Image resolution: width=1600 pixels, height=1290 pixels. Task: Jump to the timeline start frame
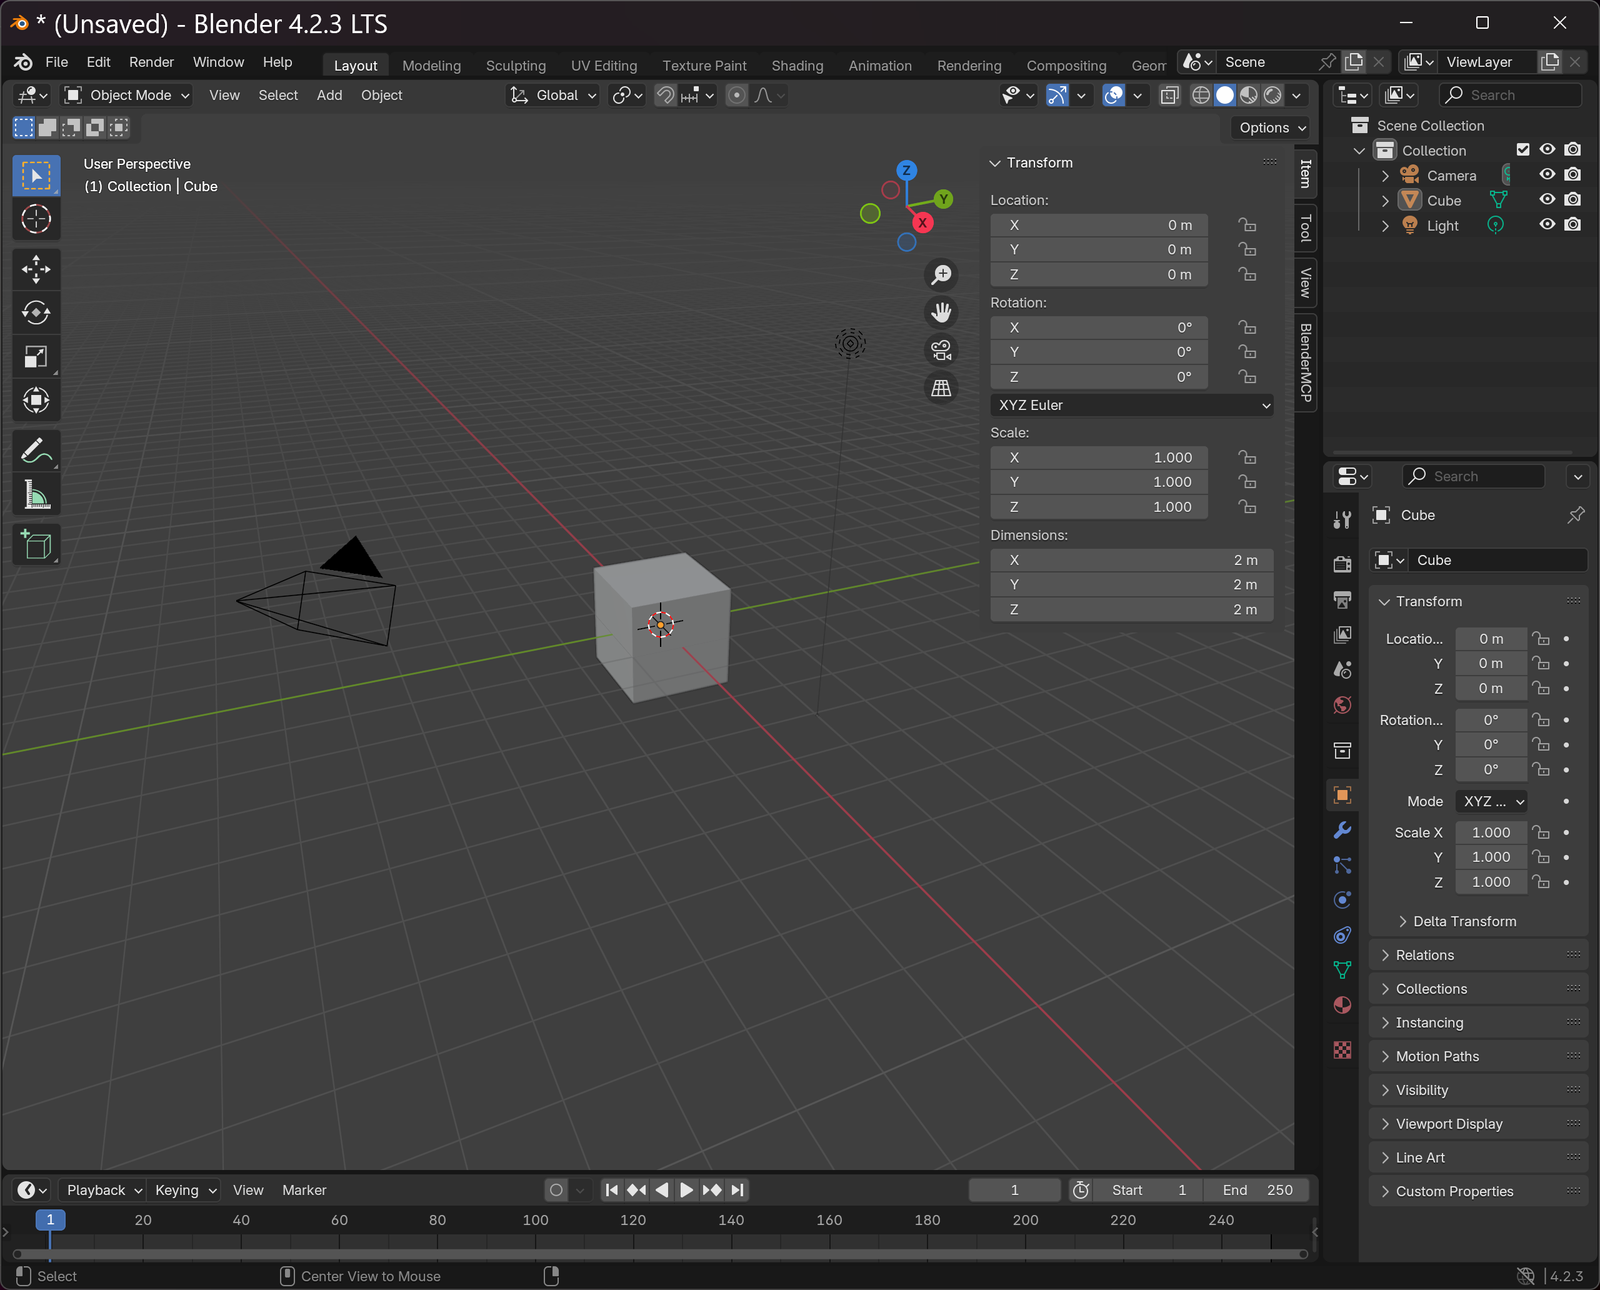tap(612, 1190)
